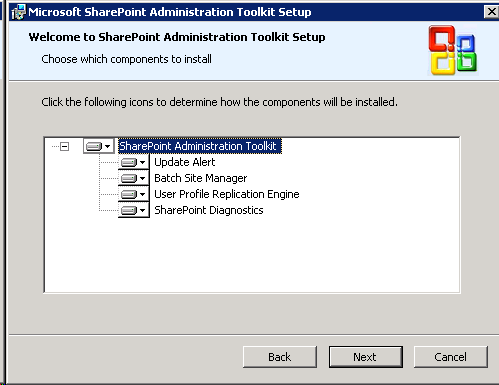Open install options for SharePoint Administration Toolkit

pyautogui.click(x=98, y=146)
